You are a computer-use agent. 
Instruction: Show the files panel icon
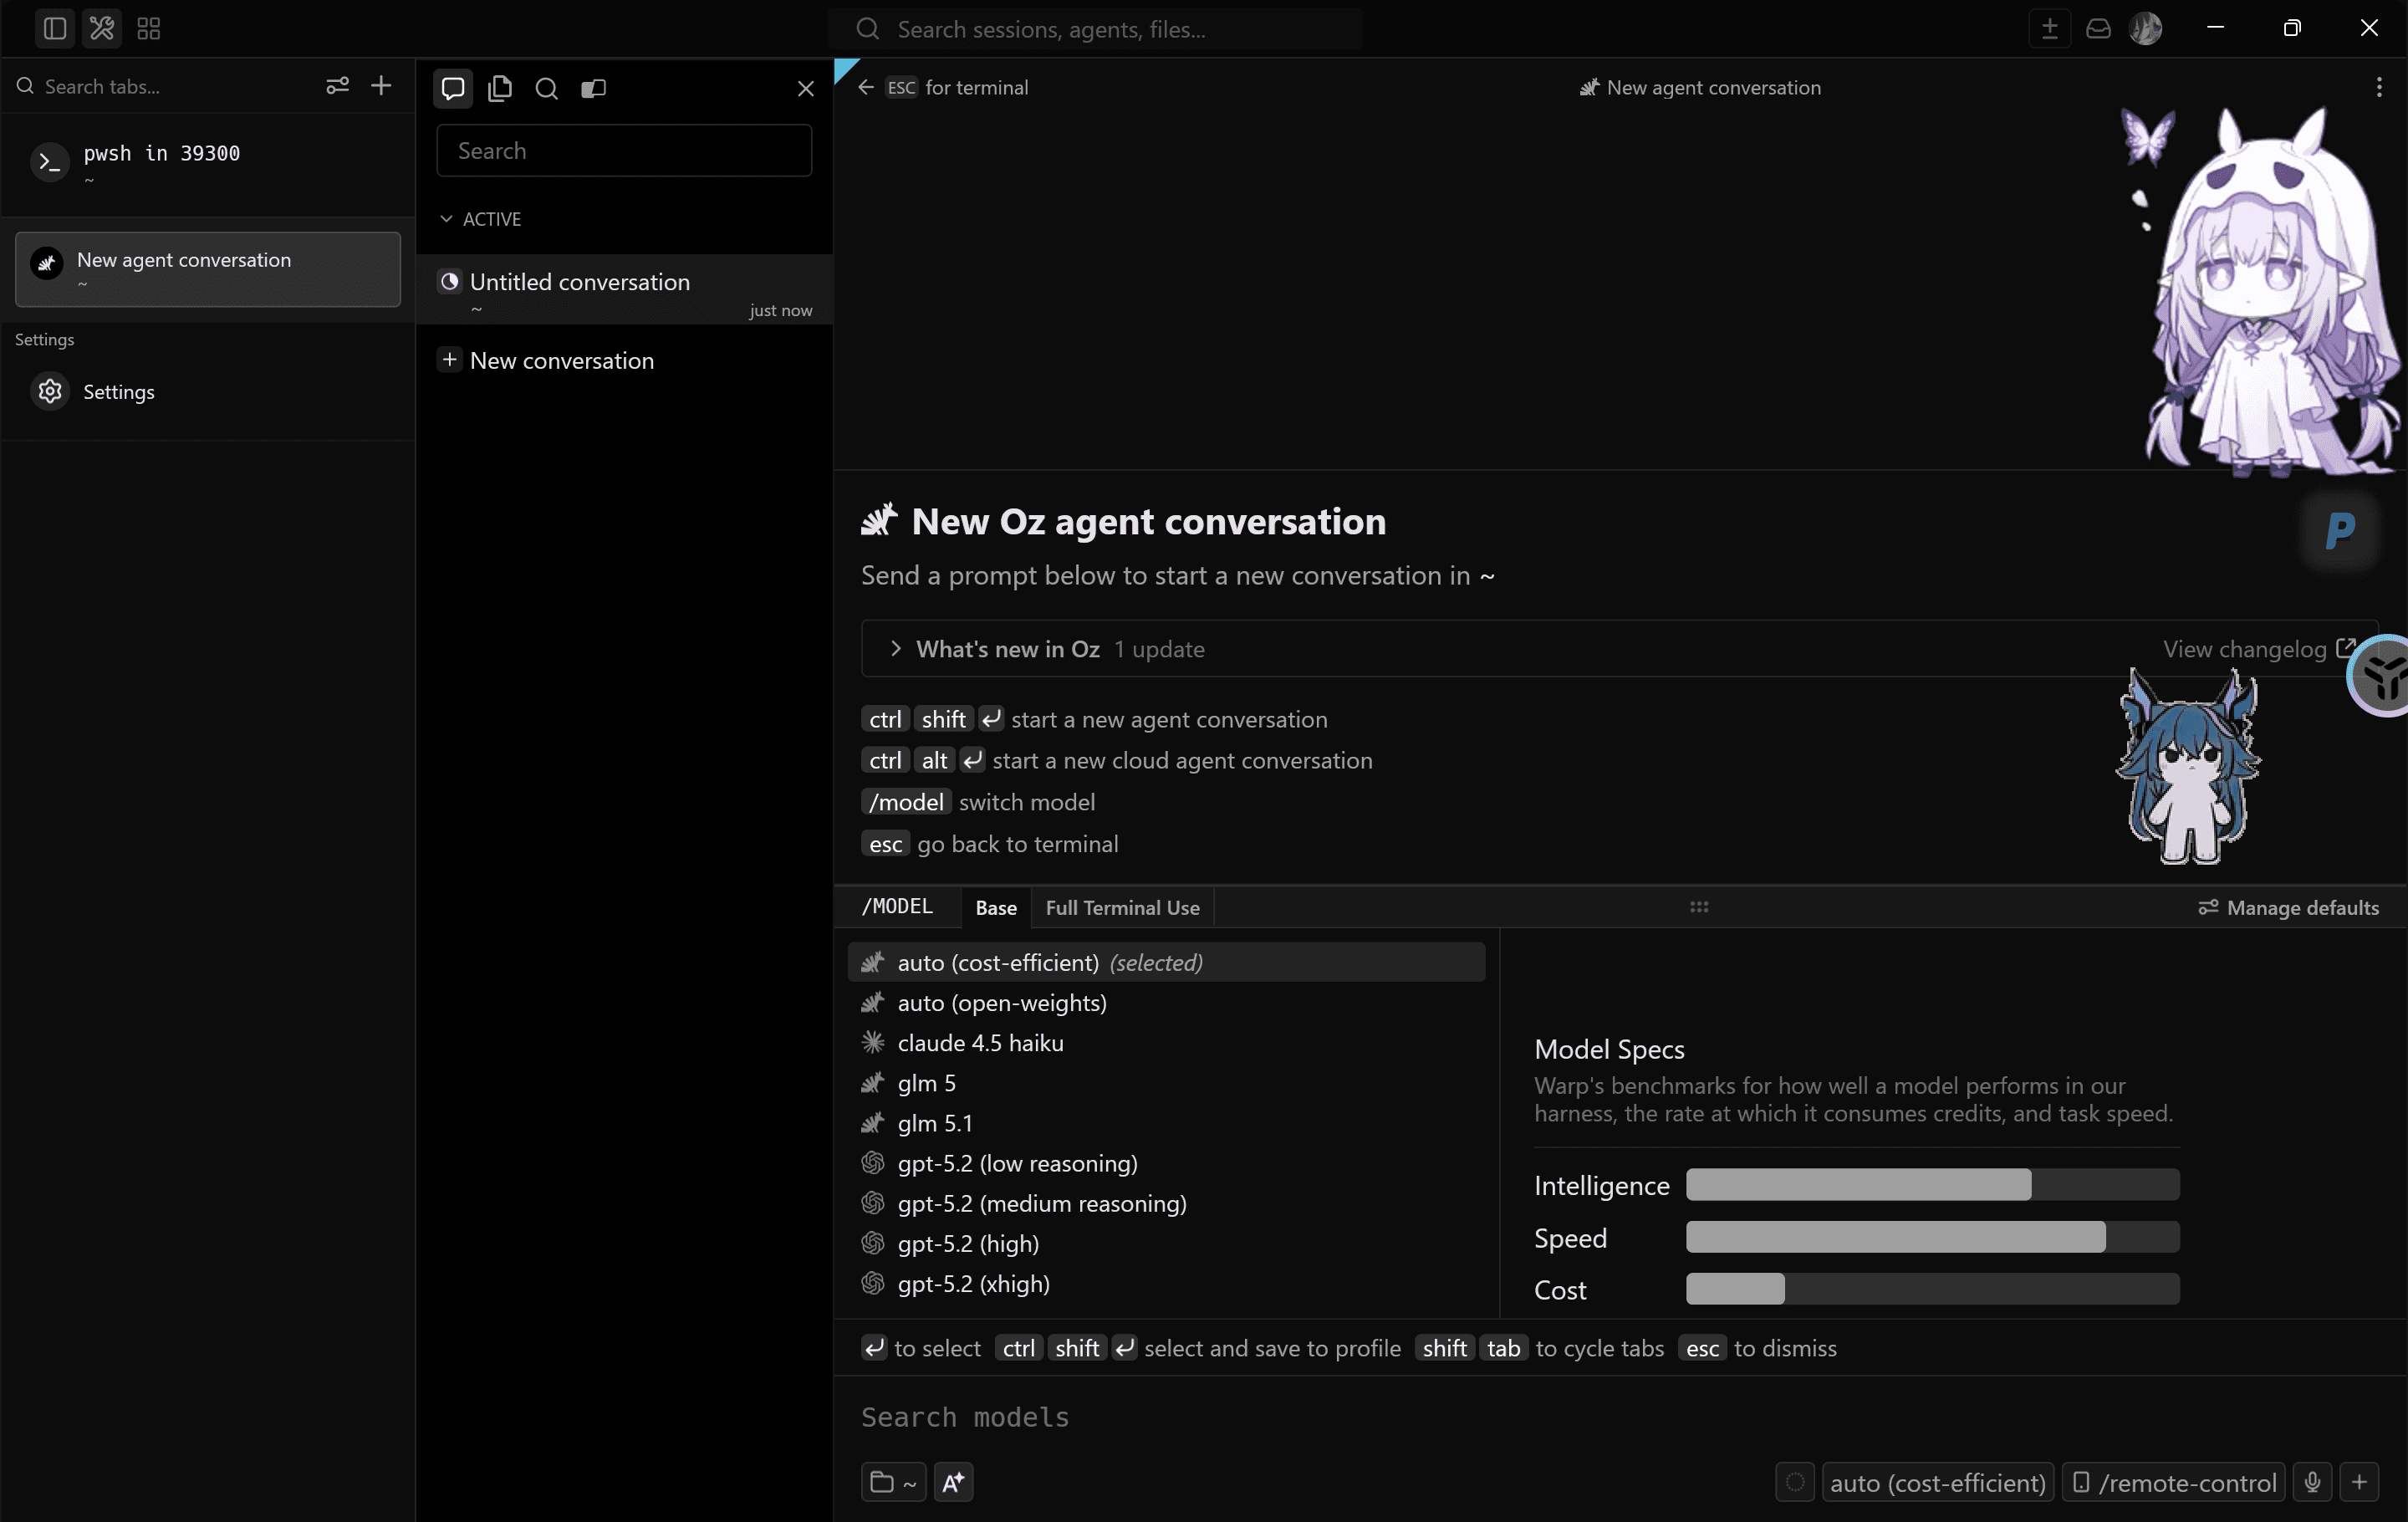[x=500, y=88]
